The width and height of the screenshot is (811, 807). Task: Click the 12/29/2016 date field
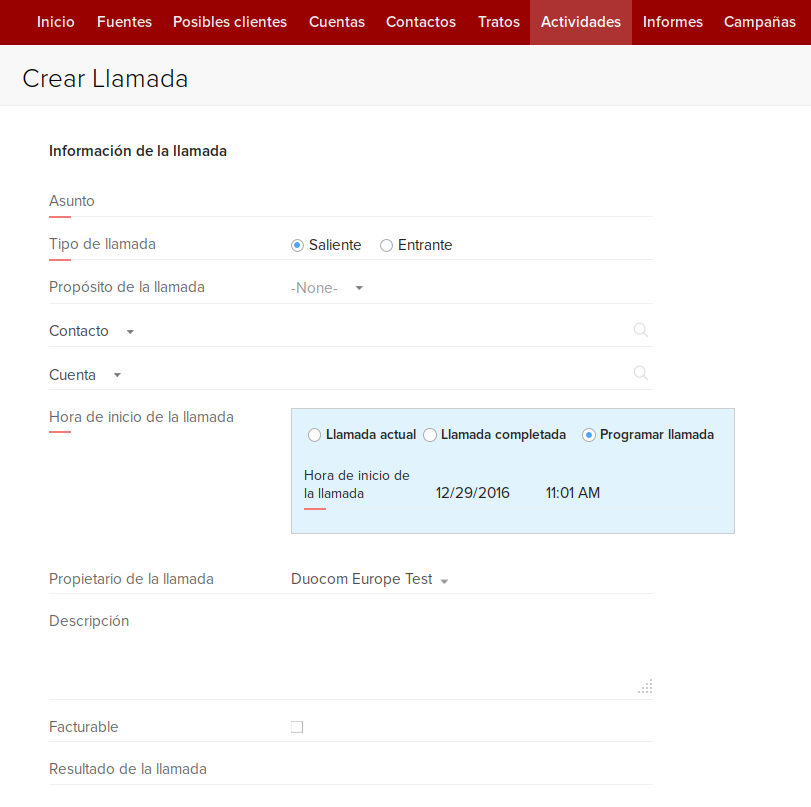pos(473,493)
